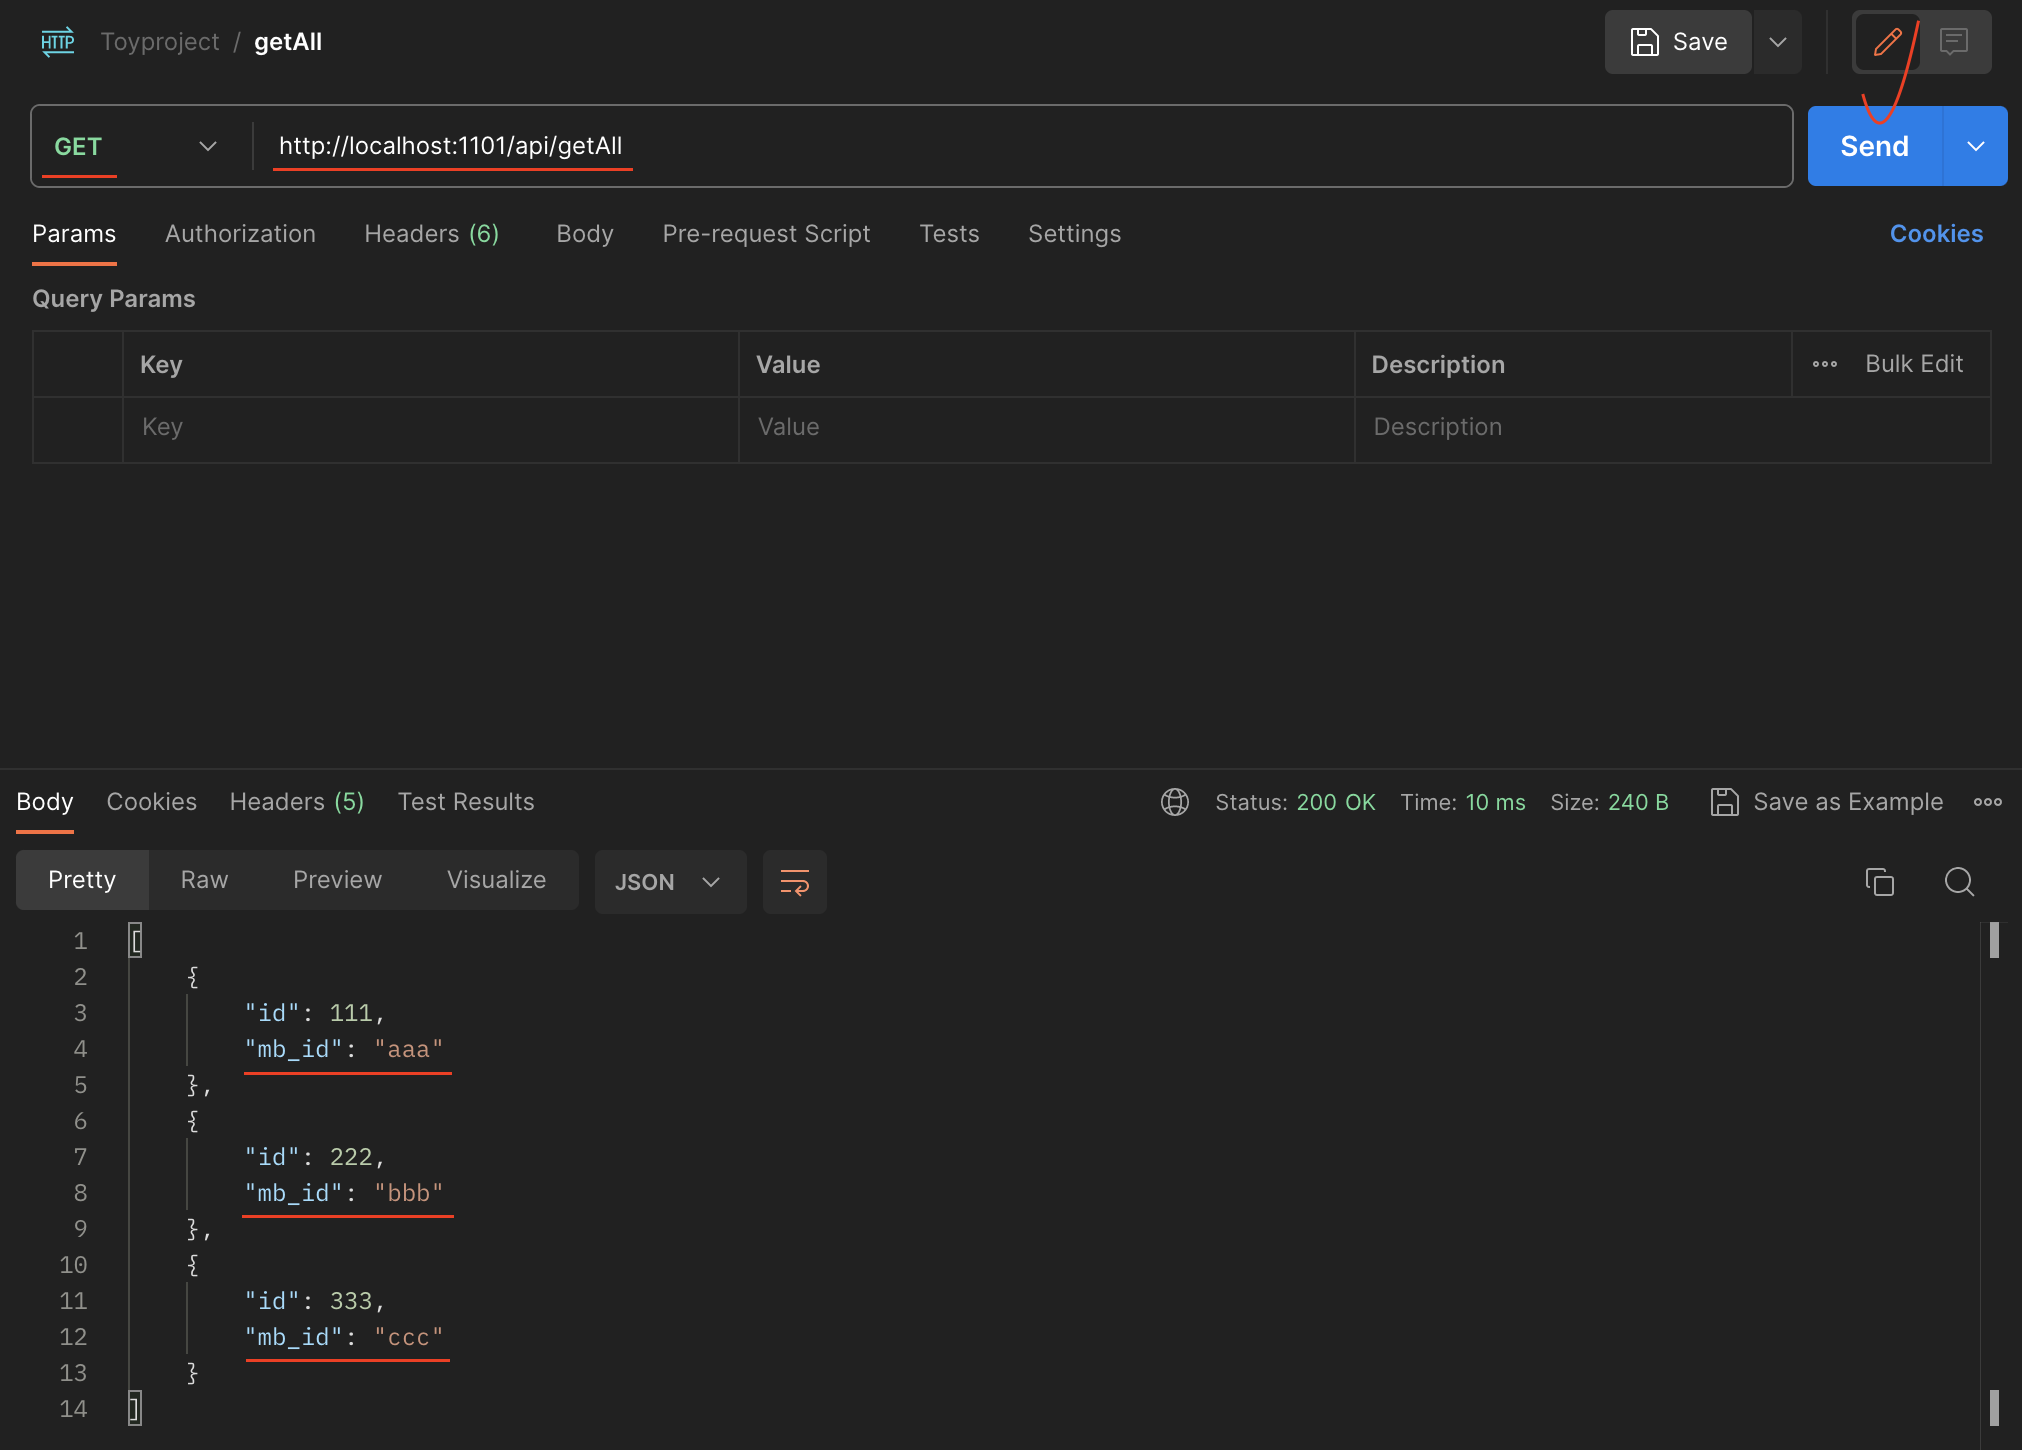This screenshot has width=2022, height=1450.
Task: Open the comments icon panel
Action: pyautogui.click(x=1953, y=42)
